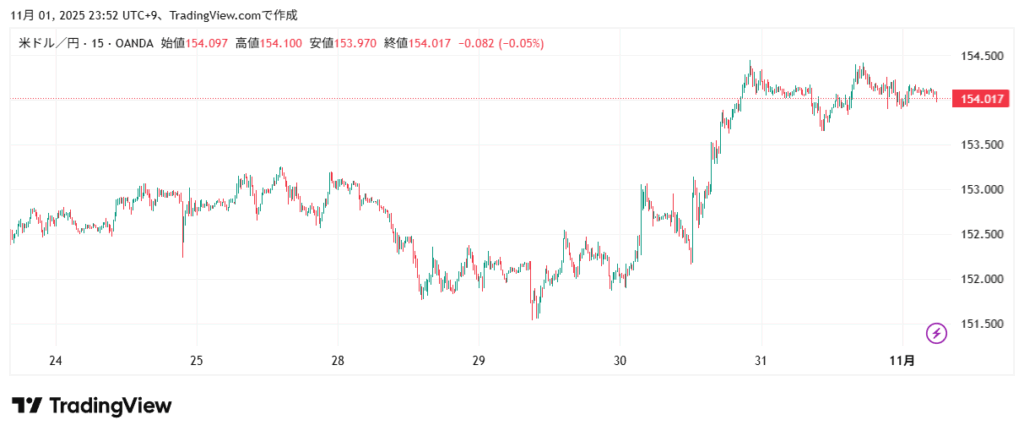Click the OANDA data source label

click(133, 43)
